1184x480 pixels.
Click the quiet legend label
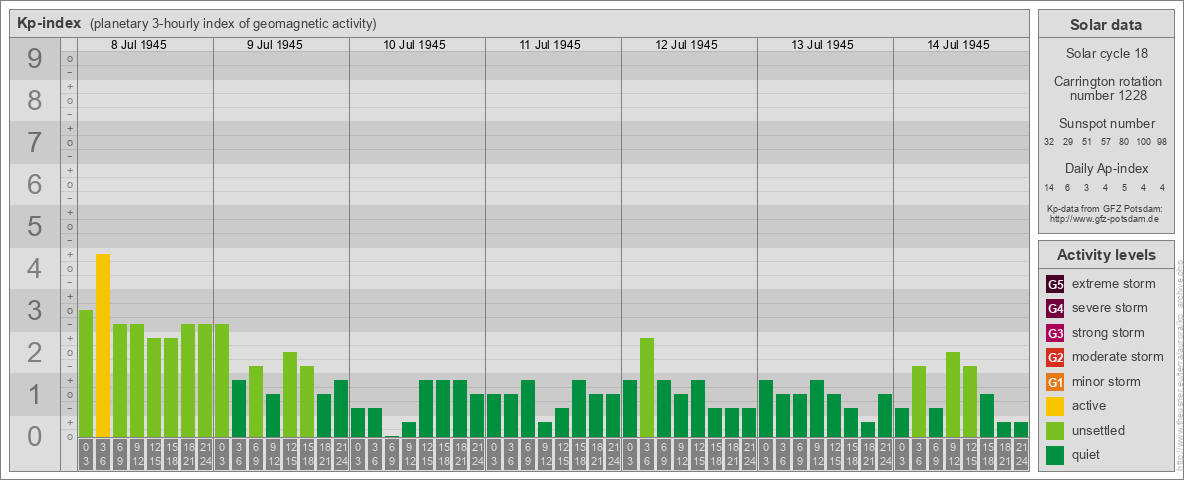(1088, 454)
